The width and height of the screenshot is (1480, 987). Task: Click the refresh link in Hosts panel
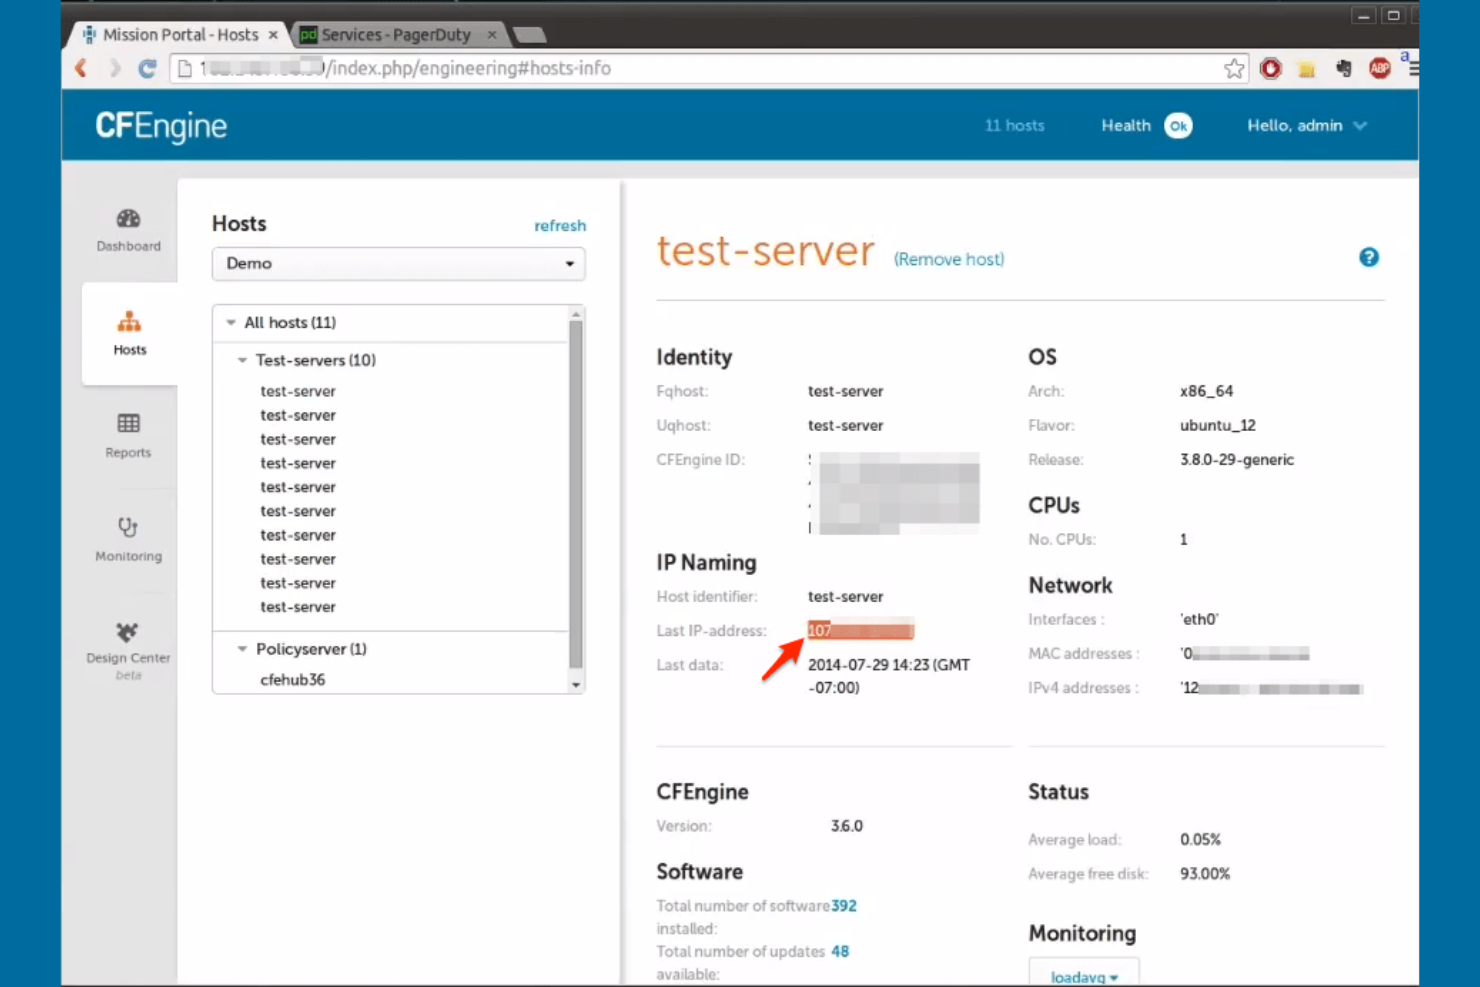560,226
